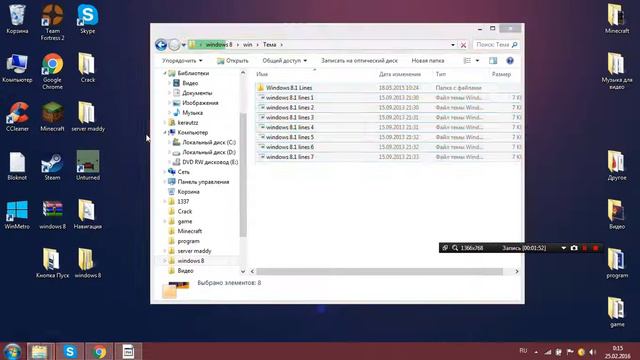Collapse the Компьютер tree node
Viewport: 640px width, 360px height.
pyautogui.click(x=165, y=132)
